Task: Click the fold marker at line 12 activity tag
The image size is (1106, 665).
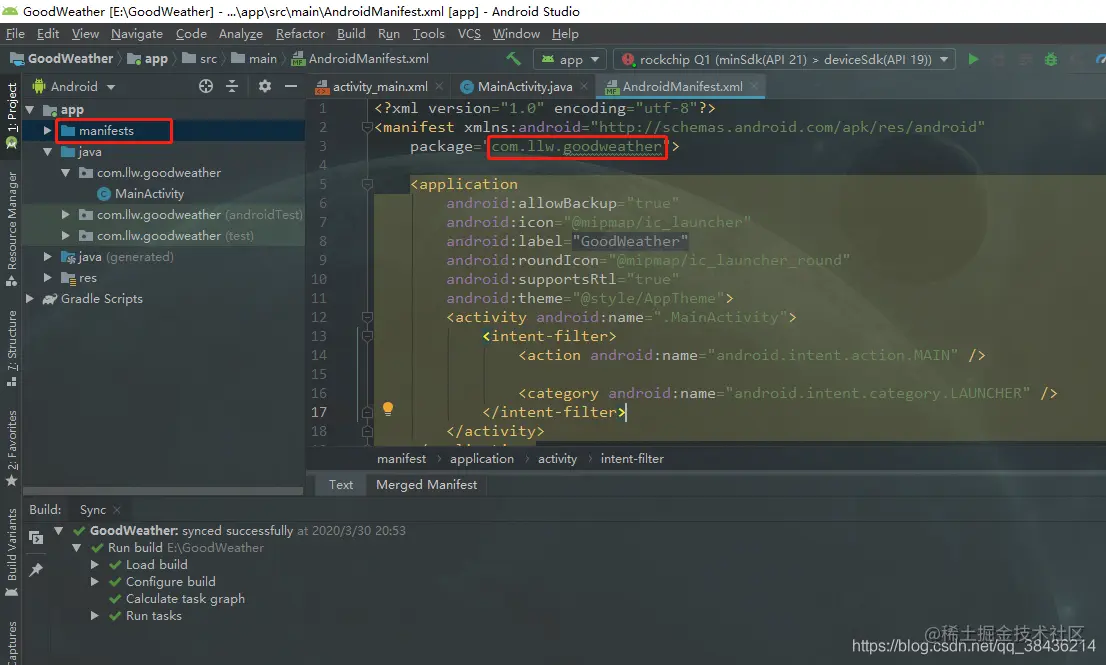Action: tap(367, 317)
